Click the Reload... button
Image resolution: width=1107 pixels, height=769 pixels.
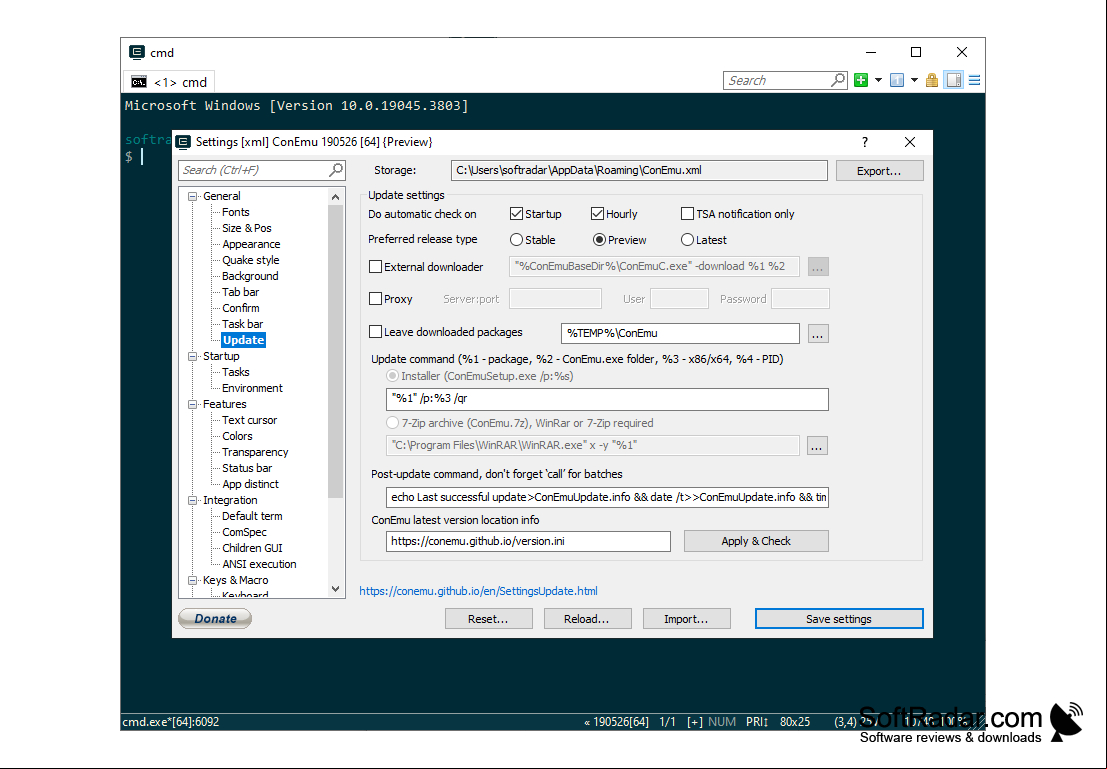click(x=587, y=619)
